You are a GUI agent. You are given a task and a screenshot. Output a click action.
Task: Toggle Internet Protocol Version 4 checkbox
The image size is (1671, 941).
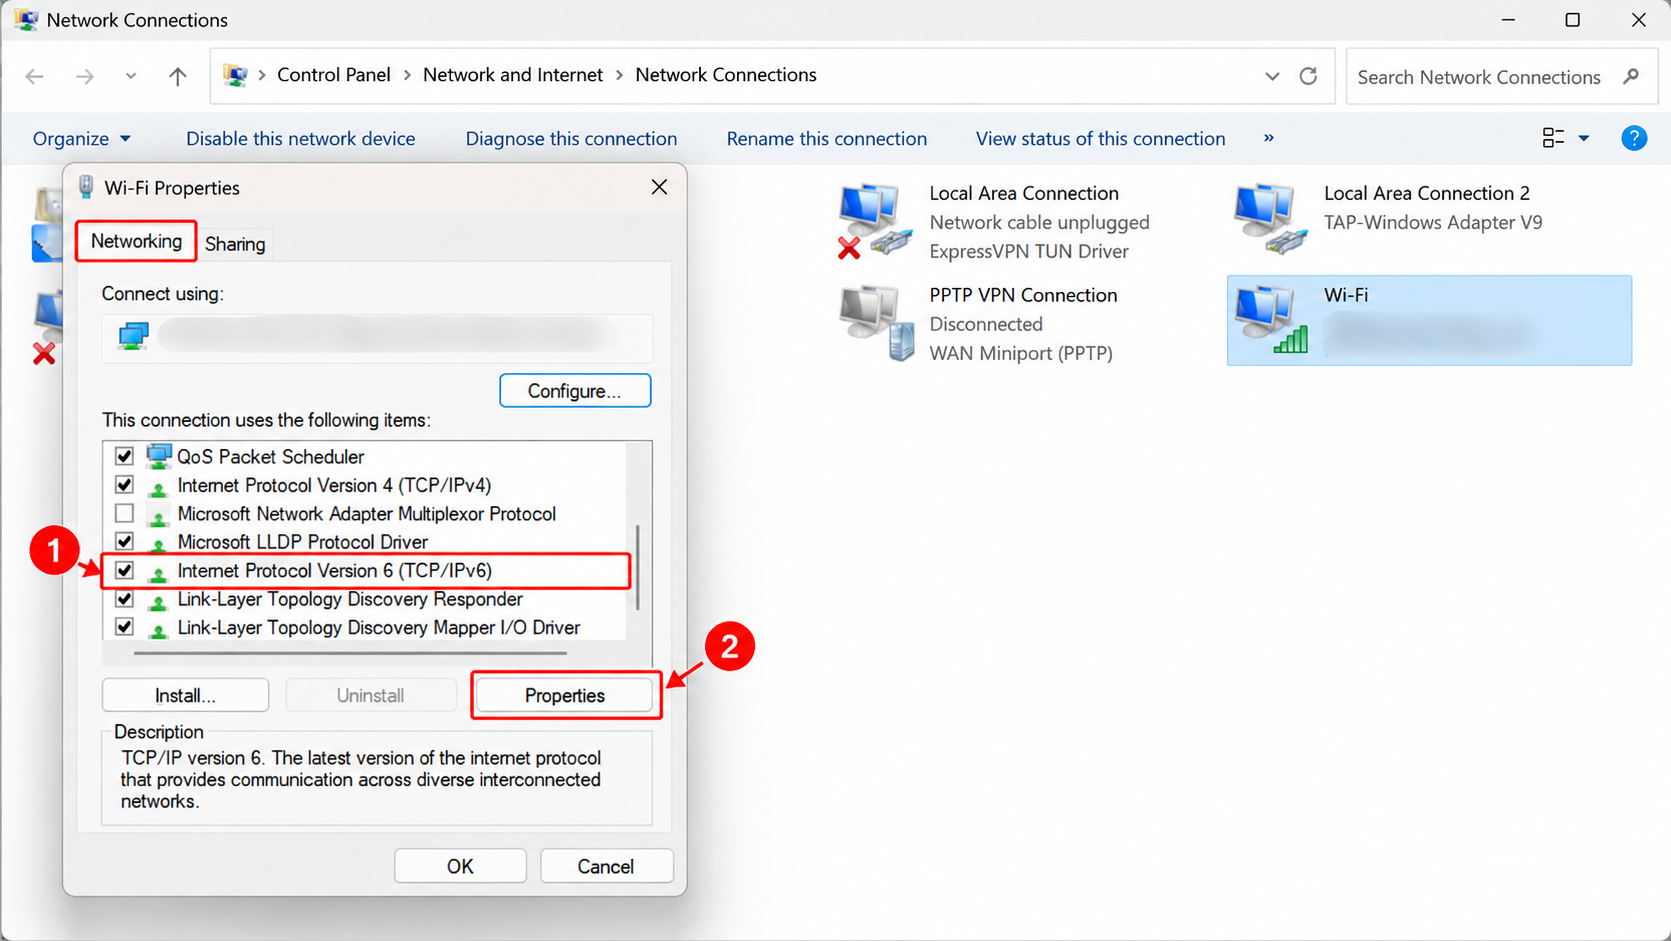click(x=124, y=485)
